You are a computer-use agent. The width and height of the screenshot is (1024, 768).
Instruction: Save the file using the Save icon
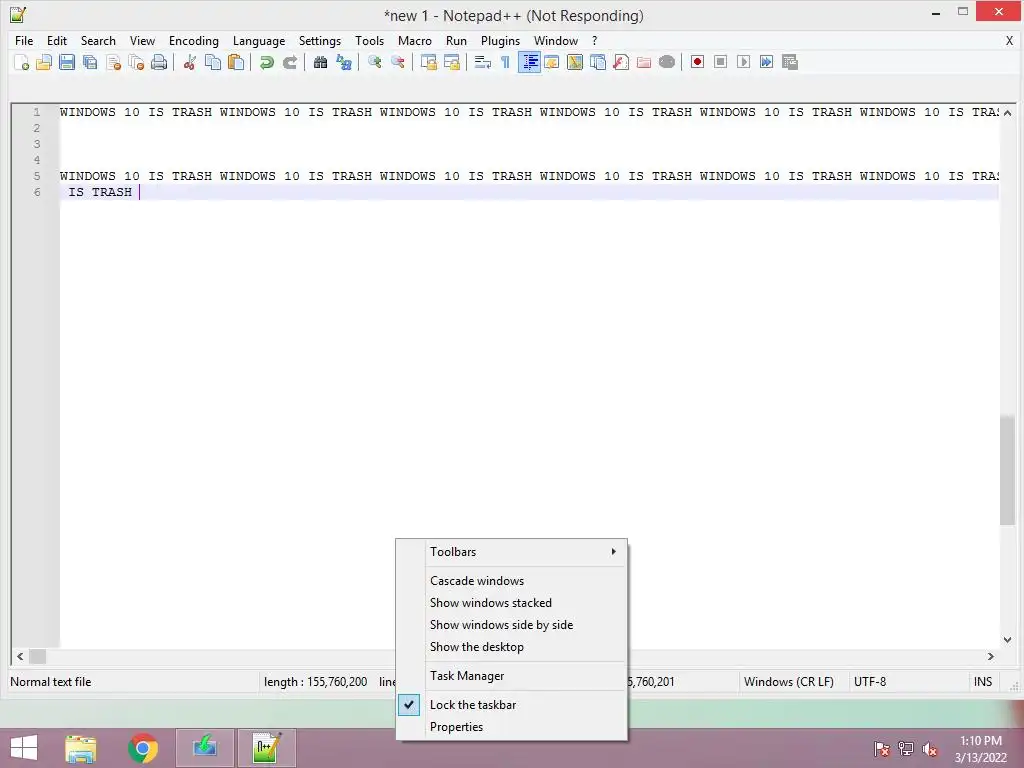tap(67, 62)
